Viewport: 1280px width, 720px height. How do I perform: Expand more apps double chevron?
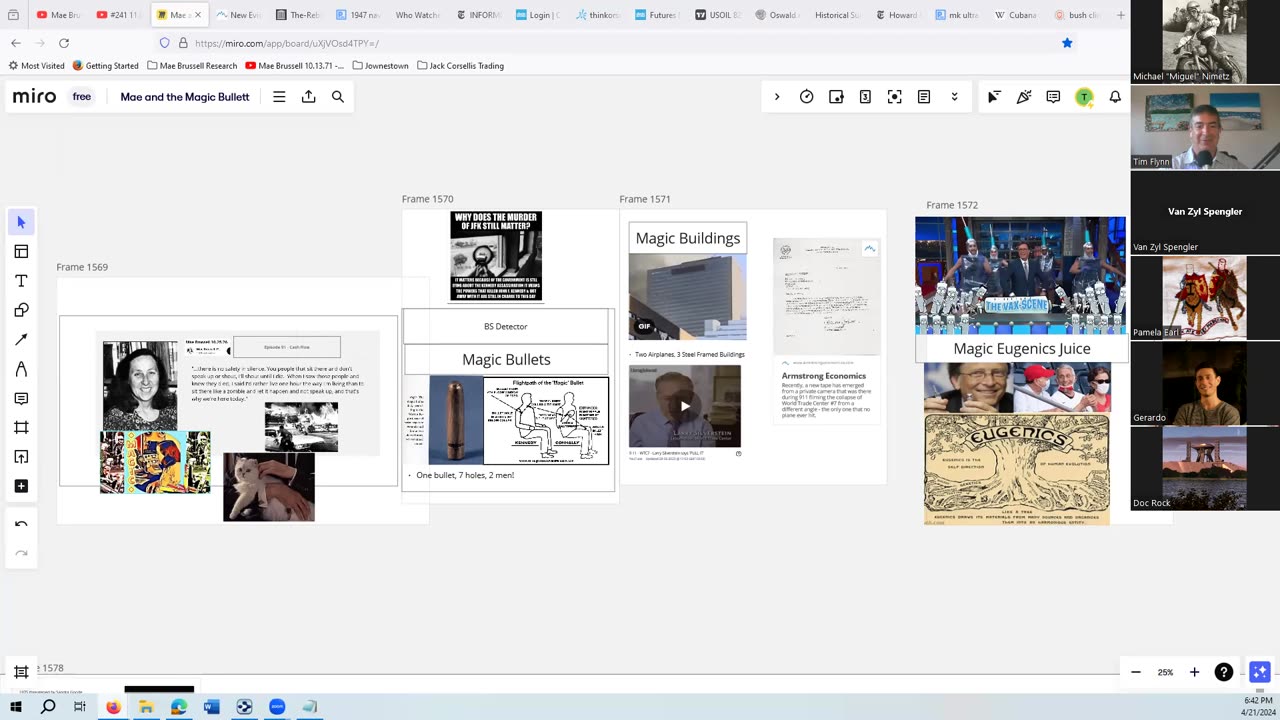pyautogui.click(x=954, y=97)
